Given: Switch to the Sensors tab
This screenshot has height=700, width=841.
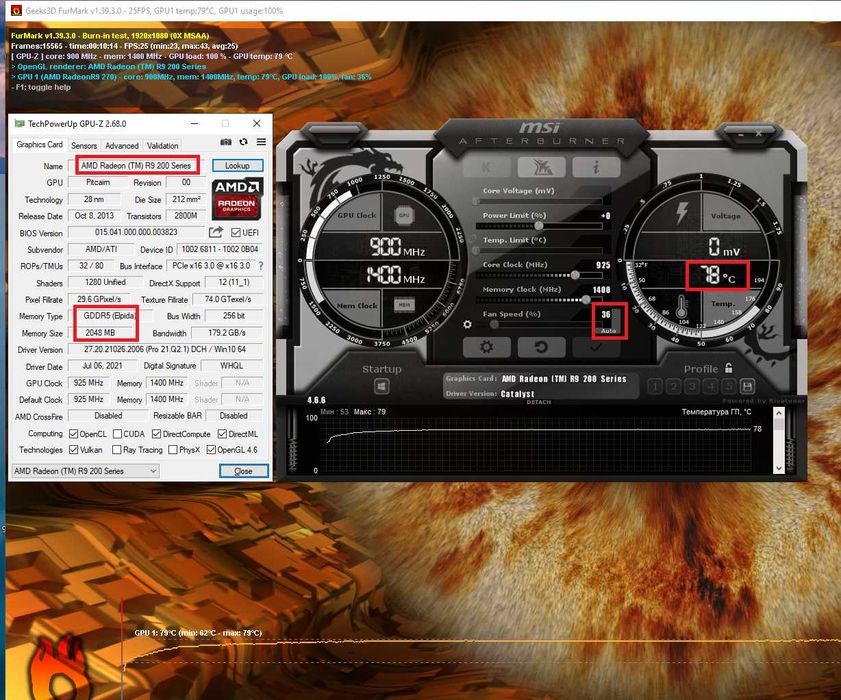Looking at the screenshot, I should pos(84,145).
